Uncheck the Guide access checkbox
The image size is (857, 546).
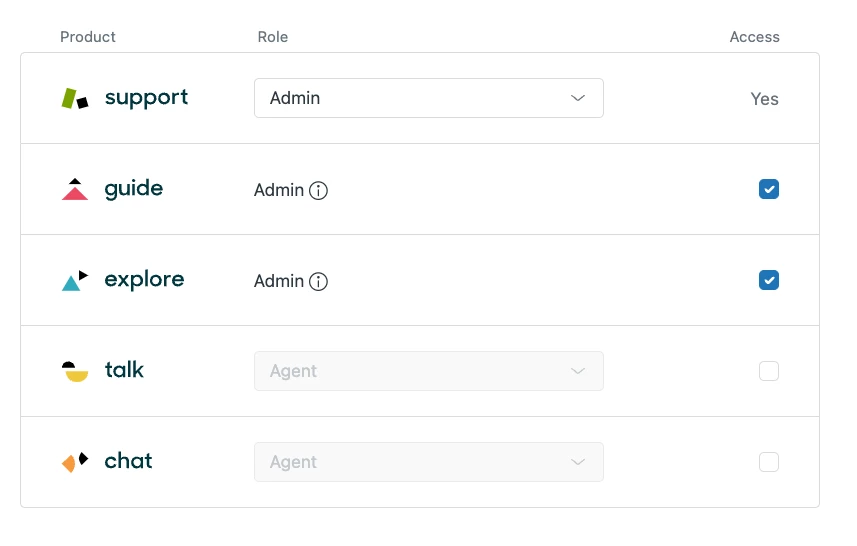click(768, 189)
